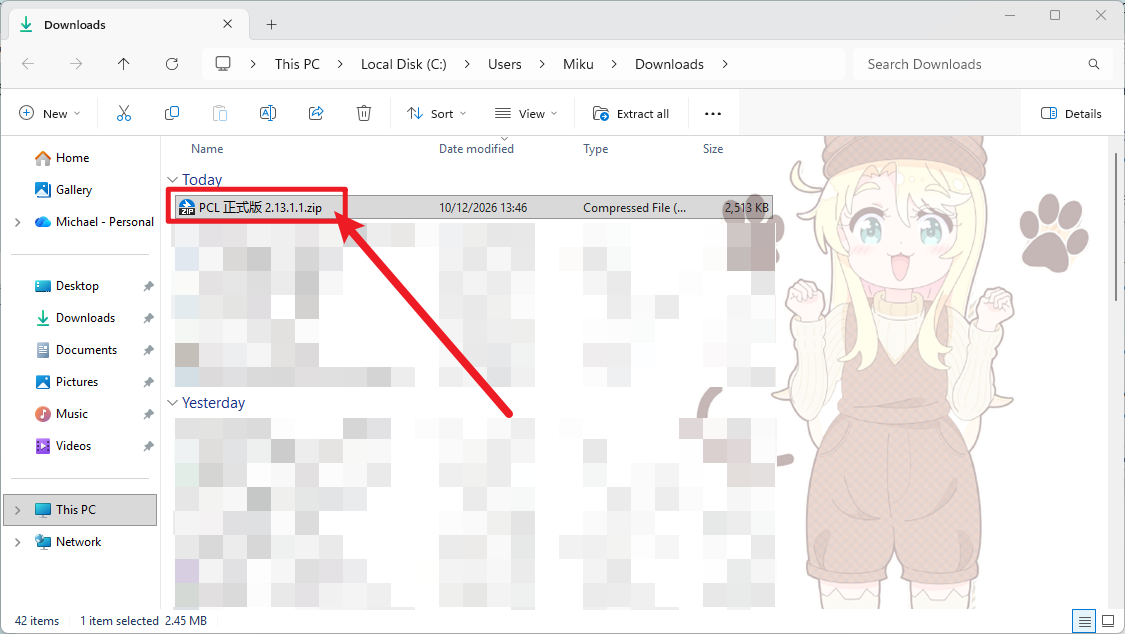Click the Copy icon in toolbar
1125x634 pixels.
tap(172, 113)
